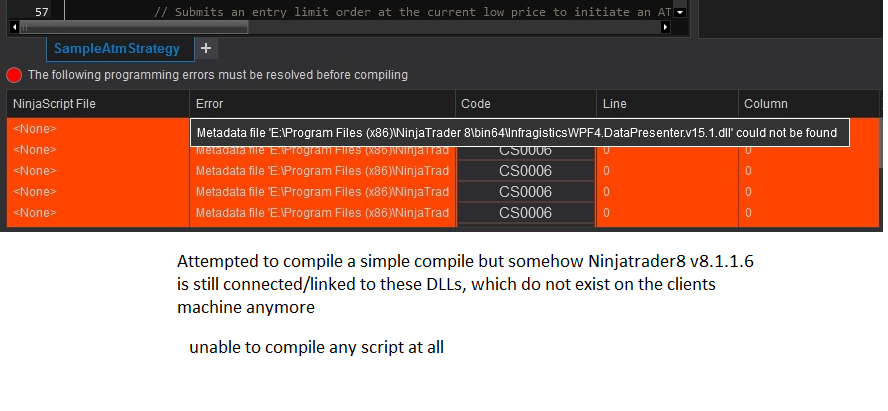This screenshot has width=888, height=411.
Task: Click the red error indicator icon
Action: coord(14,75)
